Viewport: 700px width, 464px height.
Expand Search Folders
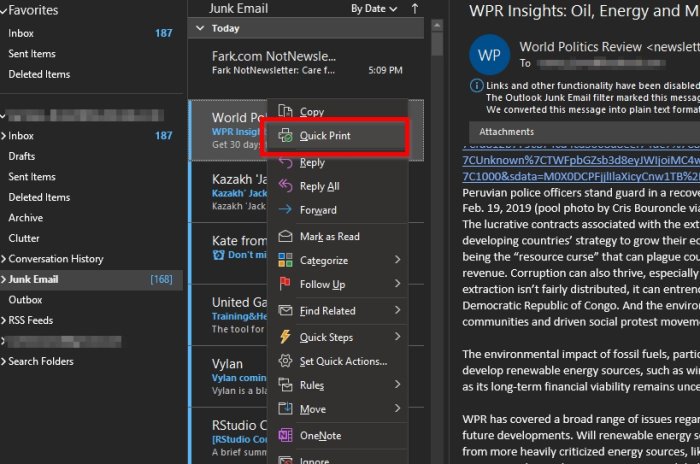(4, 361)
